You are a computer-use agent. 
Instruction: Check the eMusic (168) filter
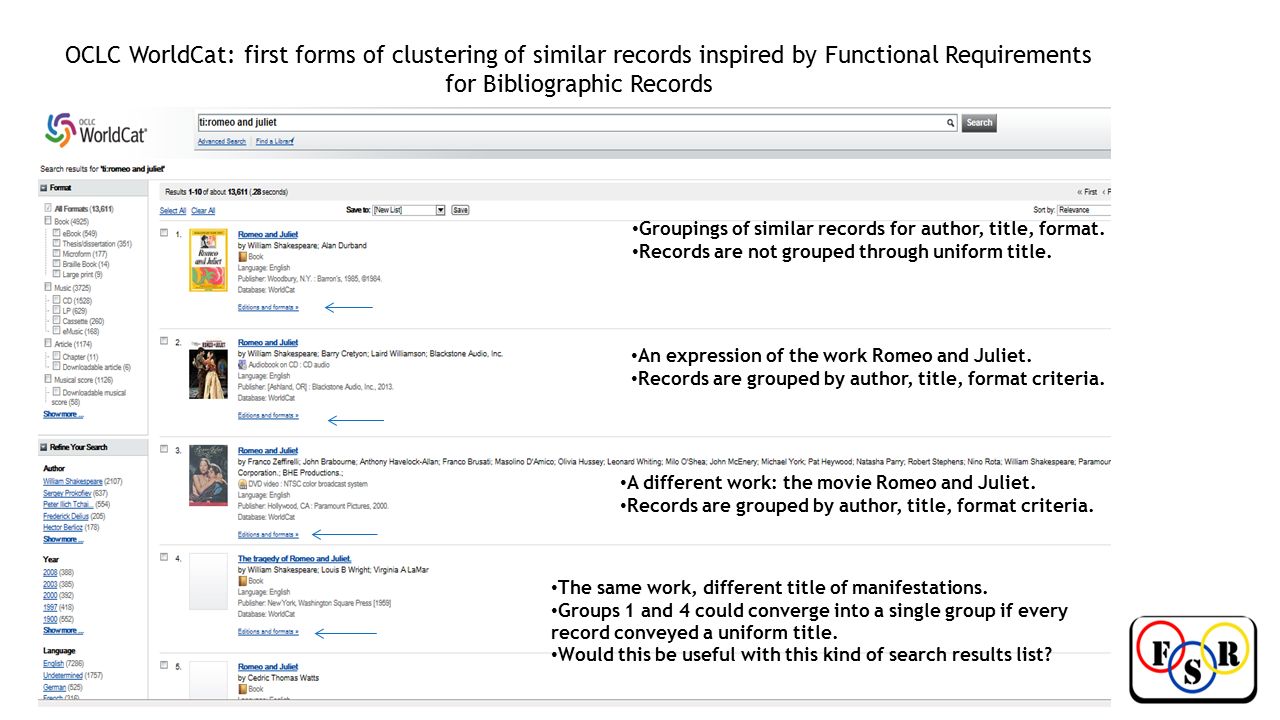click(x=57, y=331)
